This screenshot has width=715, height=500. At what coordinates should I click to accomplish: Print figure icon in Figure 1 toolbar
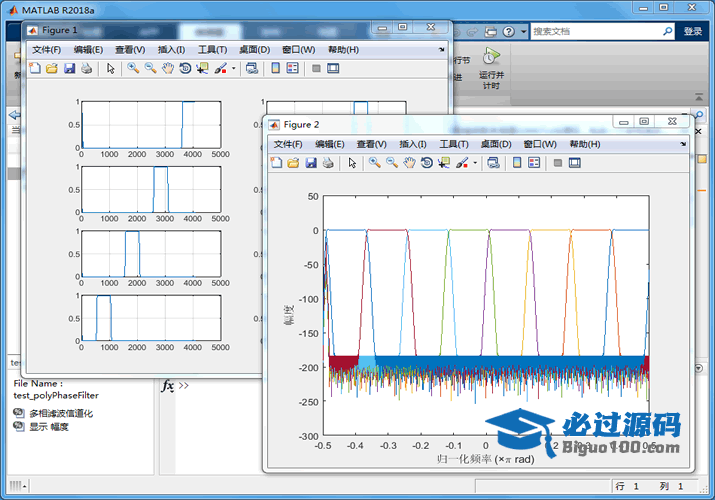[87, 68]
